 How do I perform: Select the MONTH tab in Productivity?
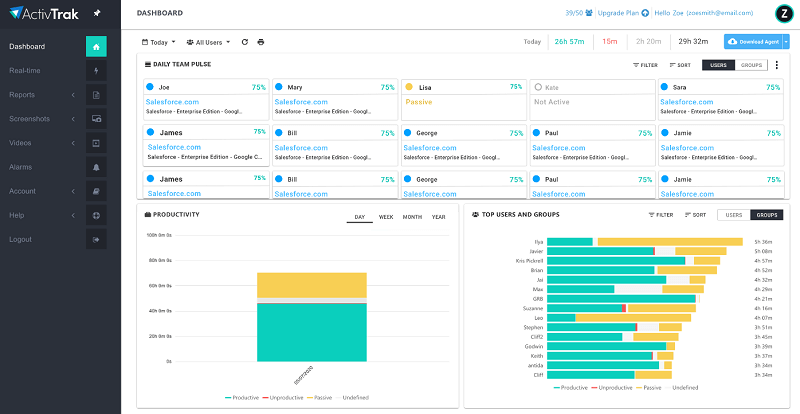[x=412, y=217]
